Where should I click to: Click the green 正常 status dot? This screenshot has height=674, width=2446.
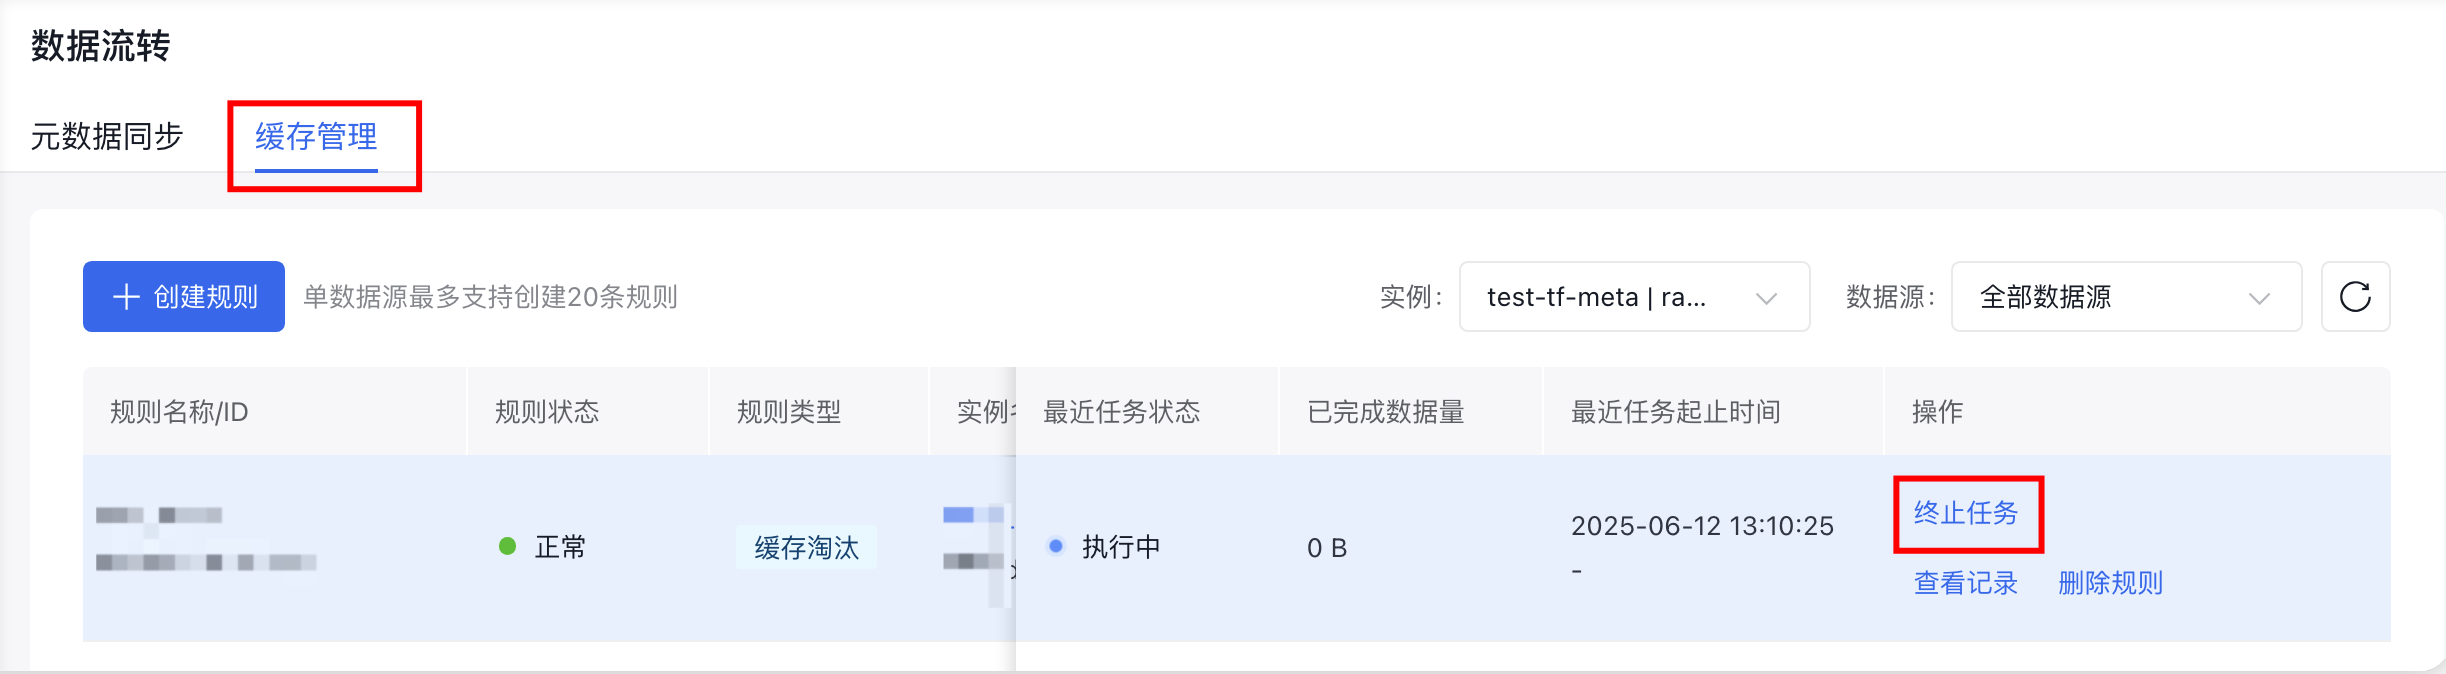point(507,546)
